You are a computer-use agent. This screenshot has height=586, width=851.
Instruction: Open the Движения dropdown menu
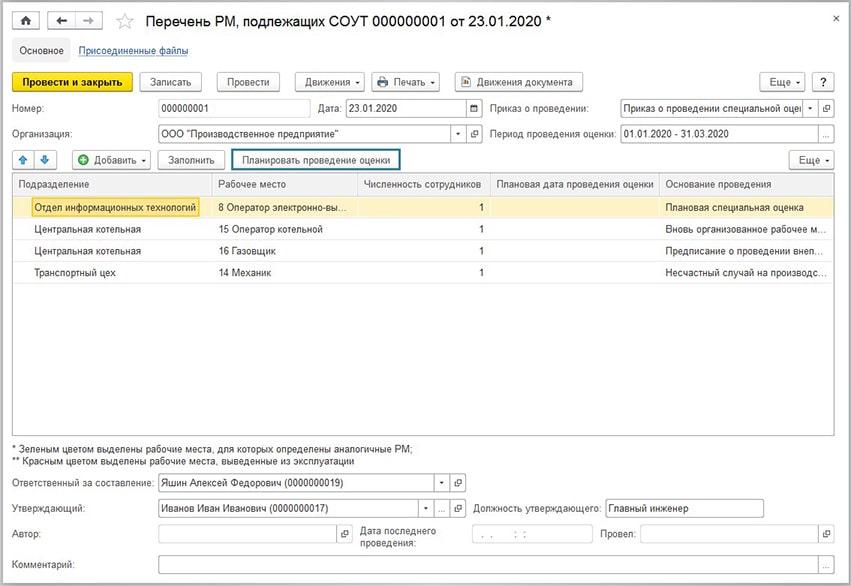[330, 82]
